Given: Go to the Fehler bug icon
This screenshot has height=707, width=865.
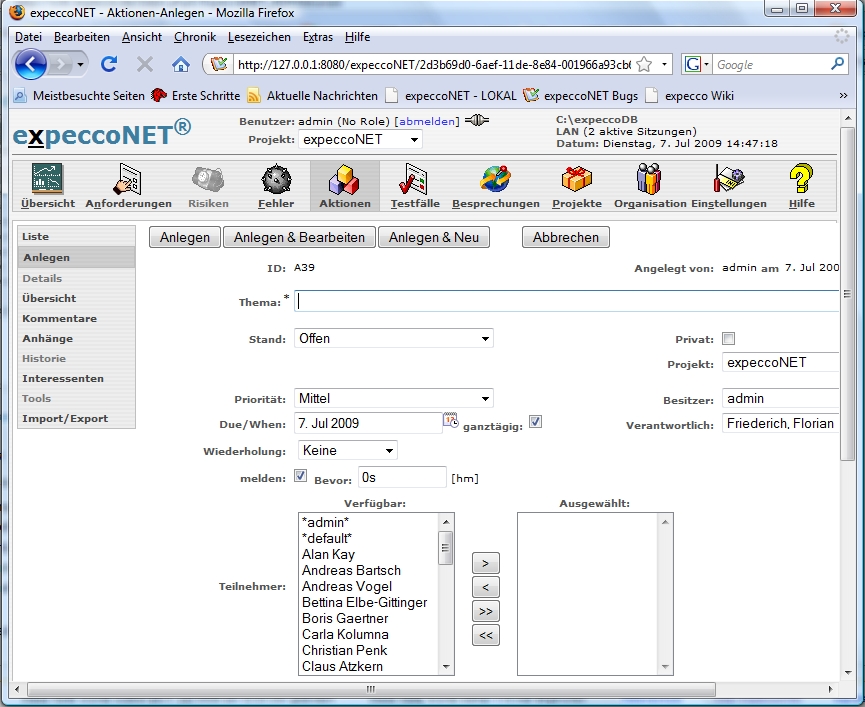Looking at the screenshot, I should (276, 180).
